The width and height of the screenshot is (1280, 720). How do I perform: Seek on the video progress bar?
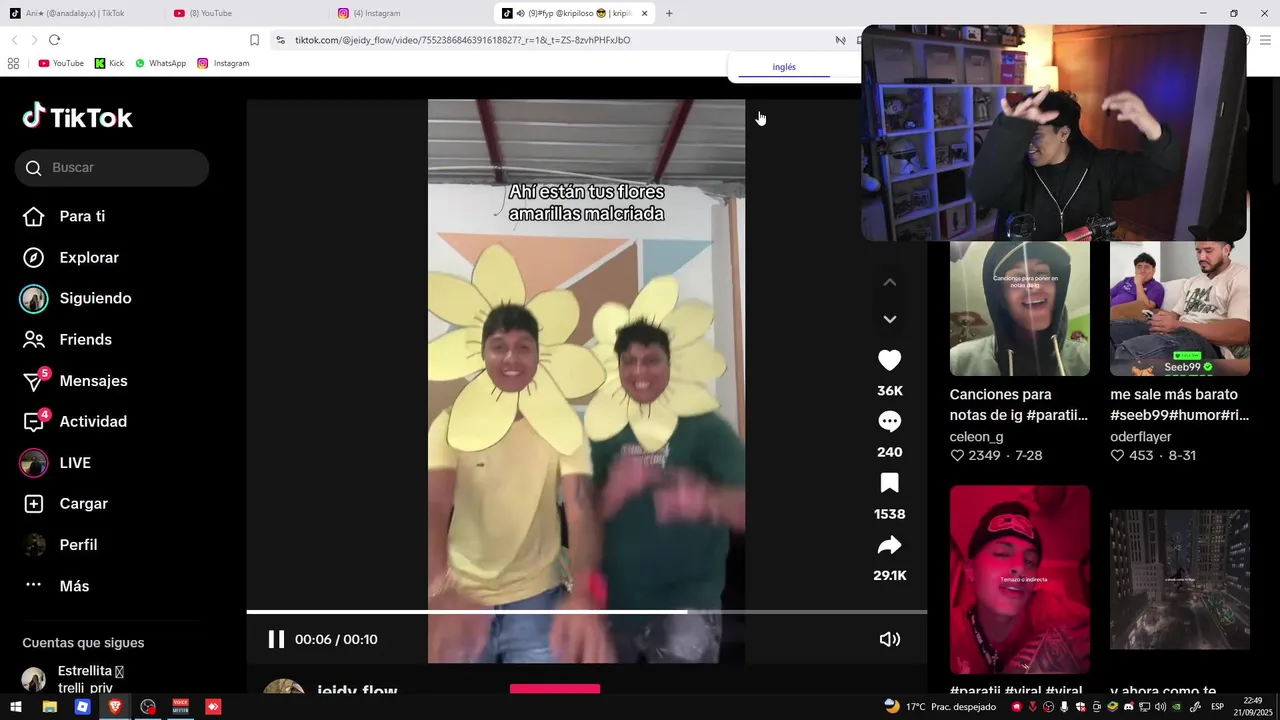587,611
